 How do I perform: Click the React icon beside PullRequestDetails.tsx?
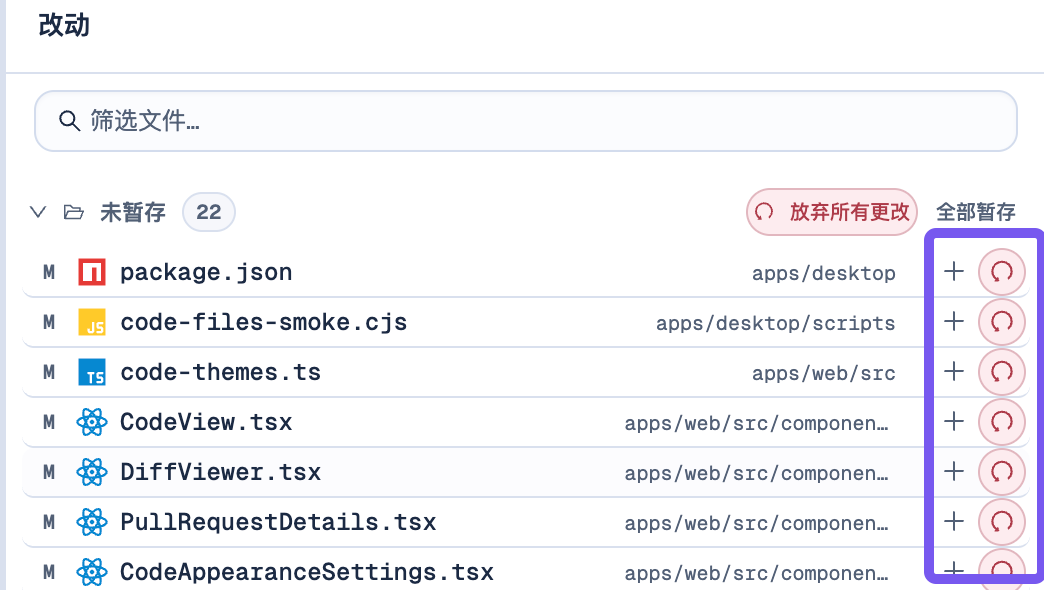(x=92, y=521)
